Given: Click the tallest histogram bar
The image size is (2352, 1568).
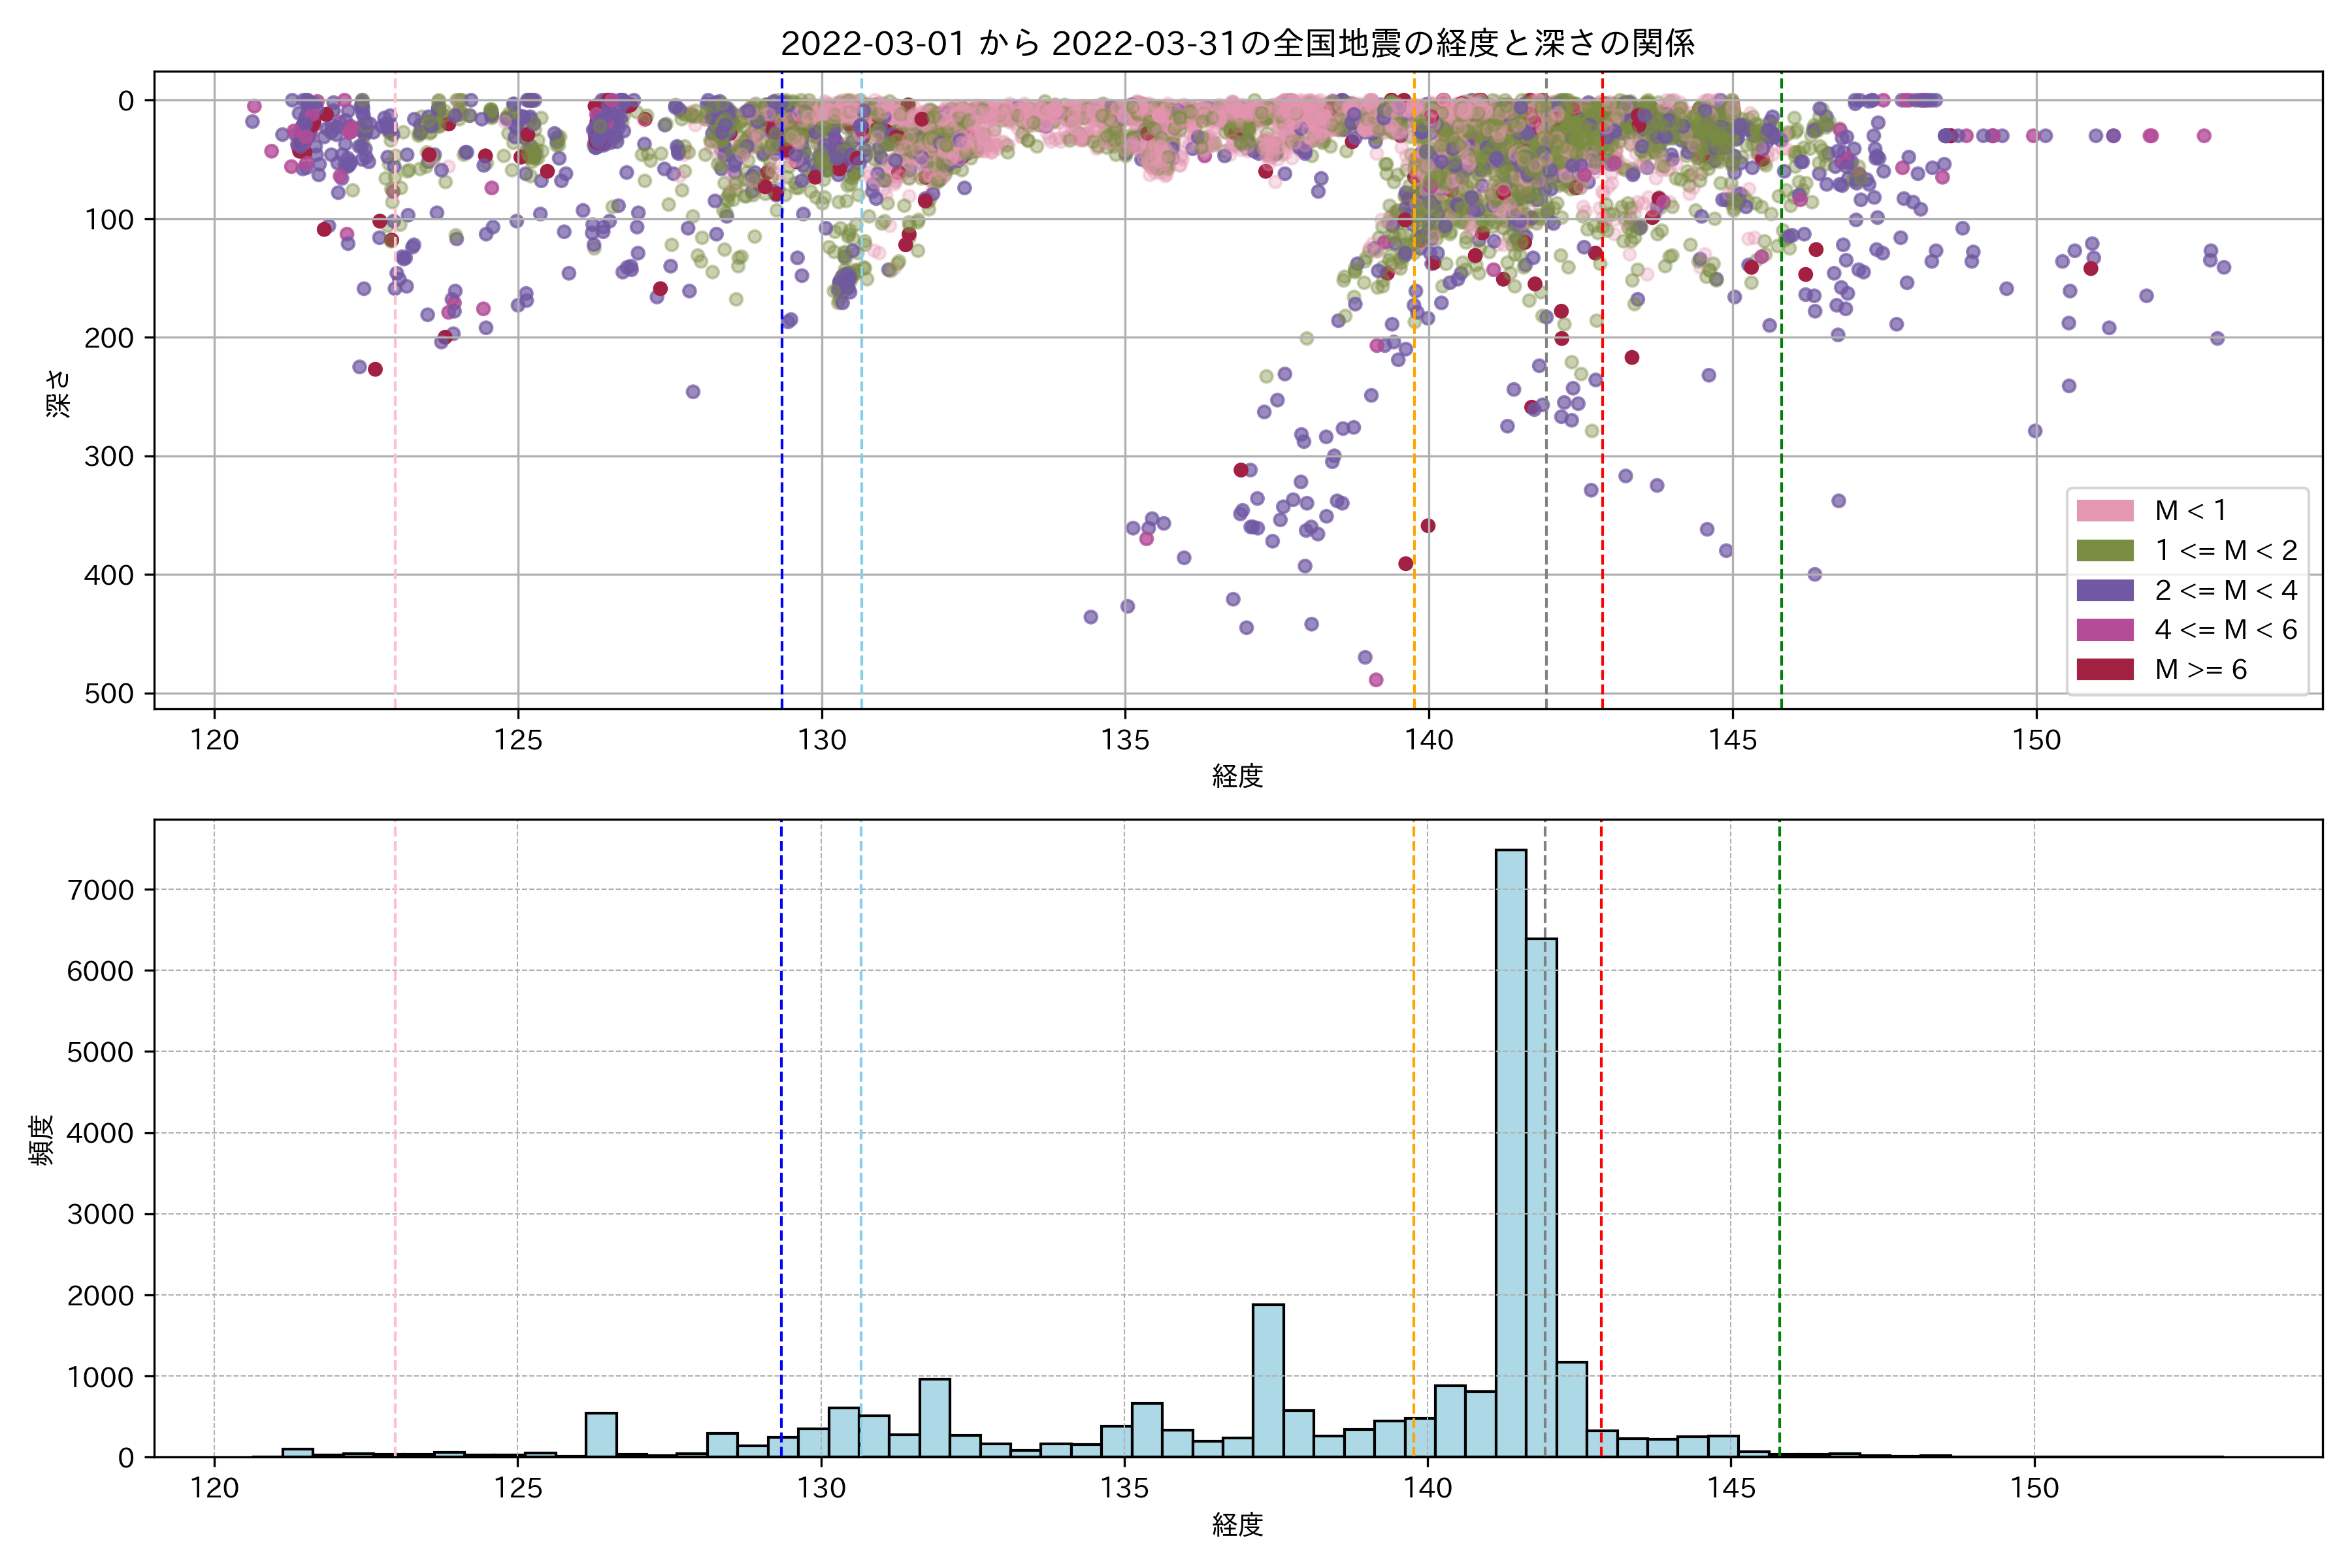Looking at the screenshot, I should [x=1510, y=1150].
